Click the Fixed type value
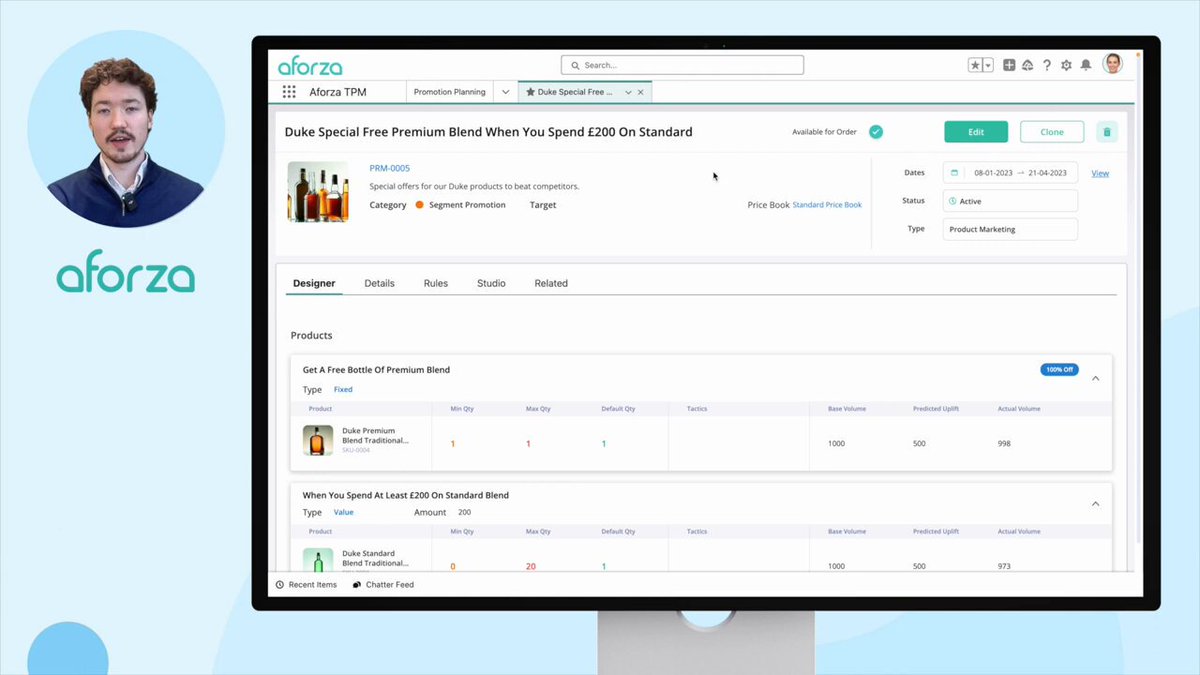Screen dimensions: 1200x675 click(343, 390)
